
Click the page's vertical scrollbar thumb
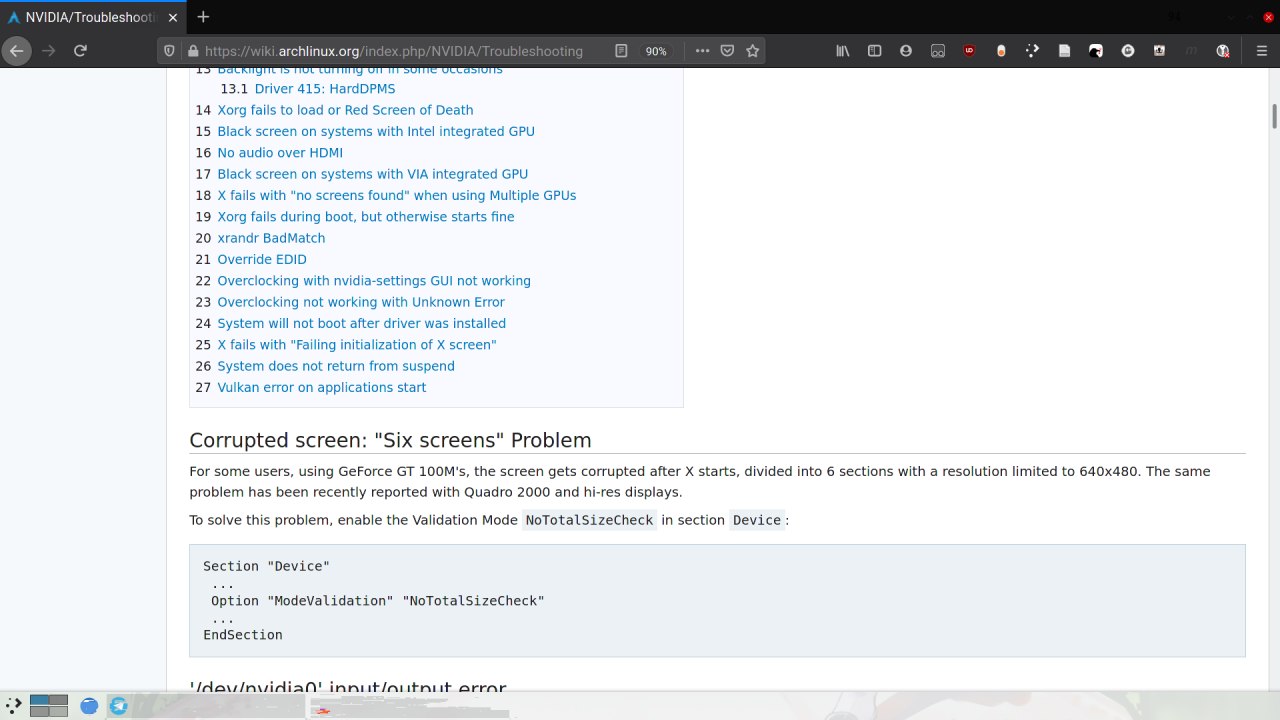(1274, 116)
